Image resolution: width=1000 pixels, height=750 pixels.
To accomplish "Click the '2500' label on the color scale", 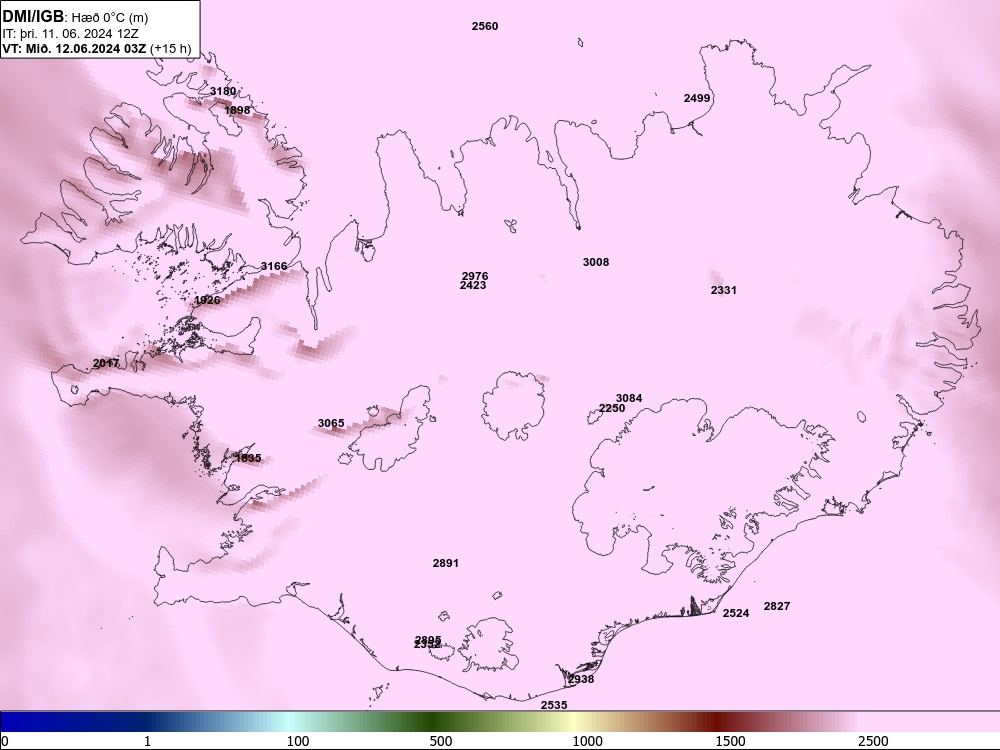I will point(872,742).
